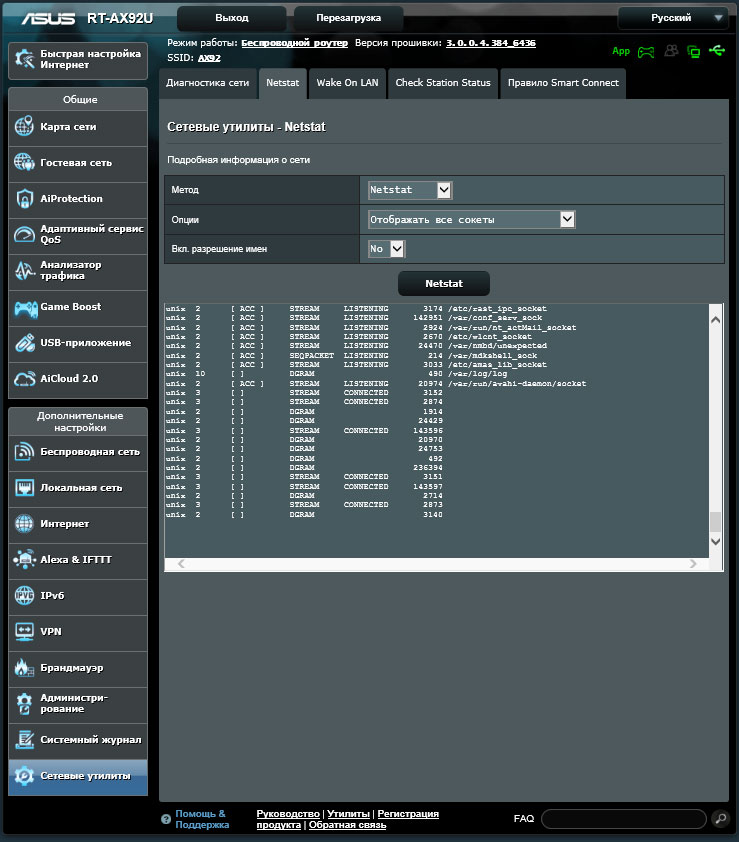Image resolution: width=739 pixels, height=842 pixels.
Task: Click output scrollbar up arrow
Action: 715,320
